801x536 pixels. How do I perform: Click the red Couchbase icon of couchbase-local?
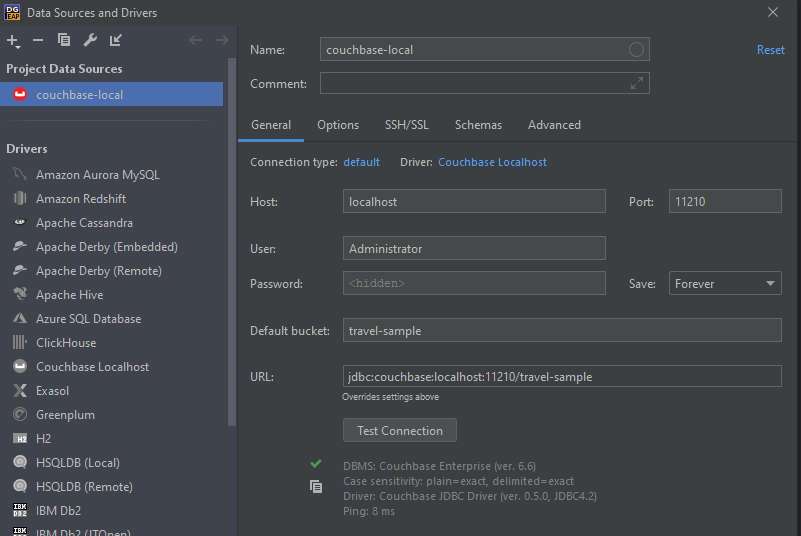tap(20, 94)
